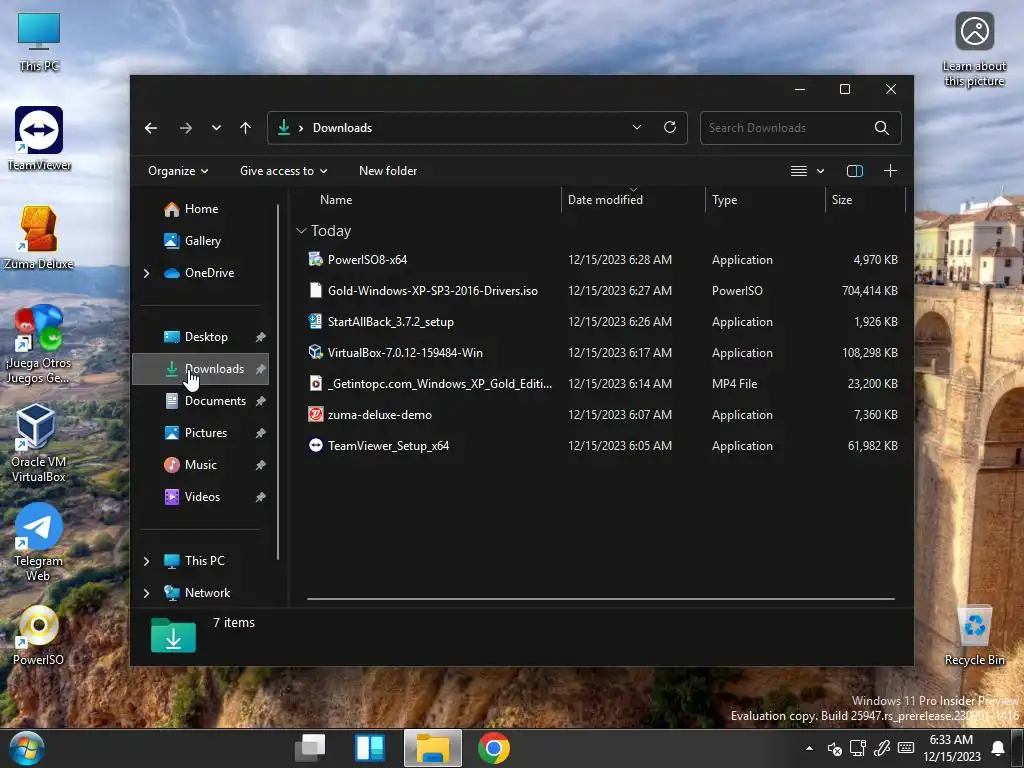Click the search magnifier icon
The height and width of the screenshot is (768, 1024).
tap(882, 128)
